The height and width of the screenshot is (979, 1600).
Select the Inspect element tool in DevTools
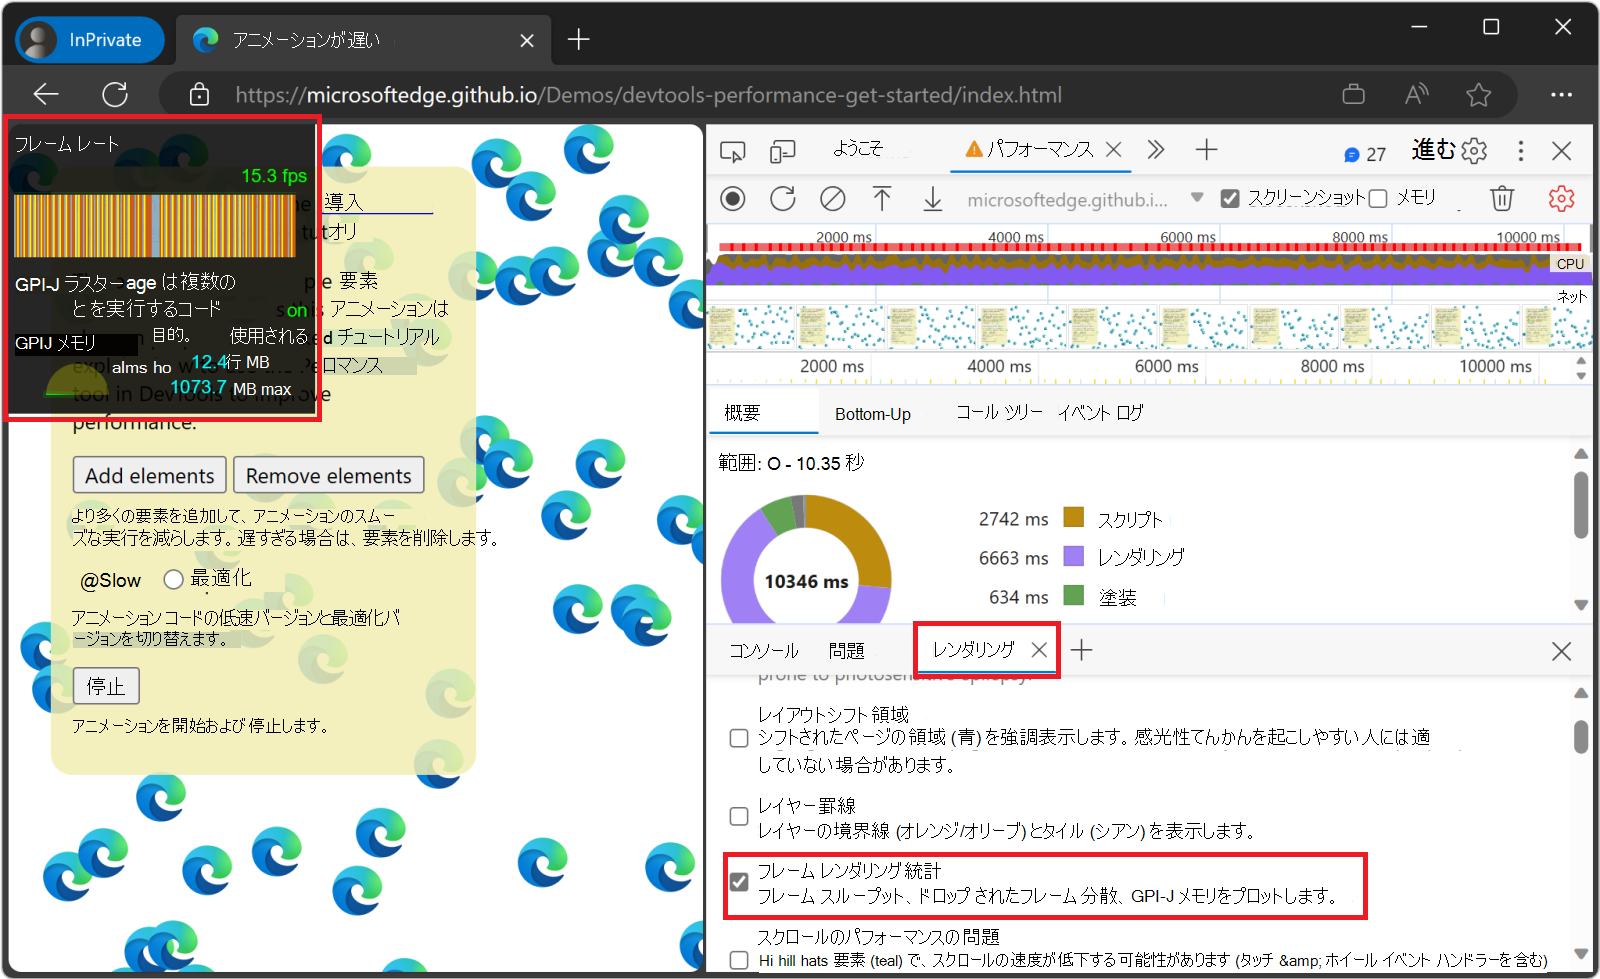click(x=733, y=151)
